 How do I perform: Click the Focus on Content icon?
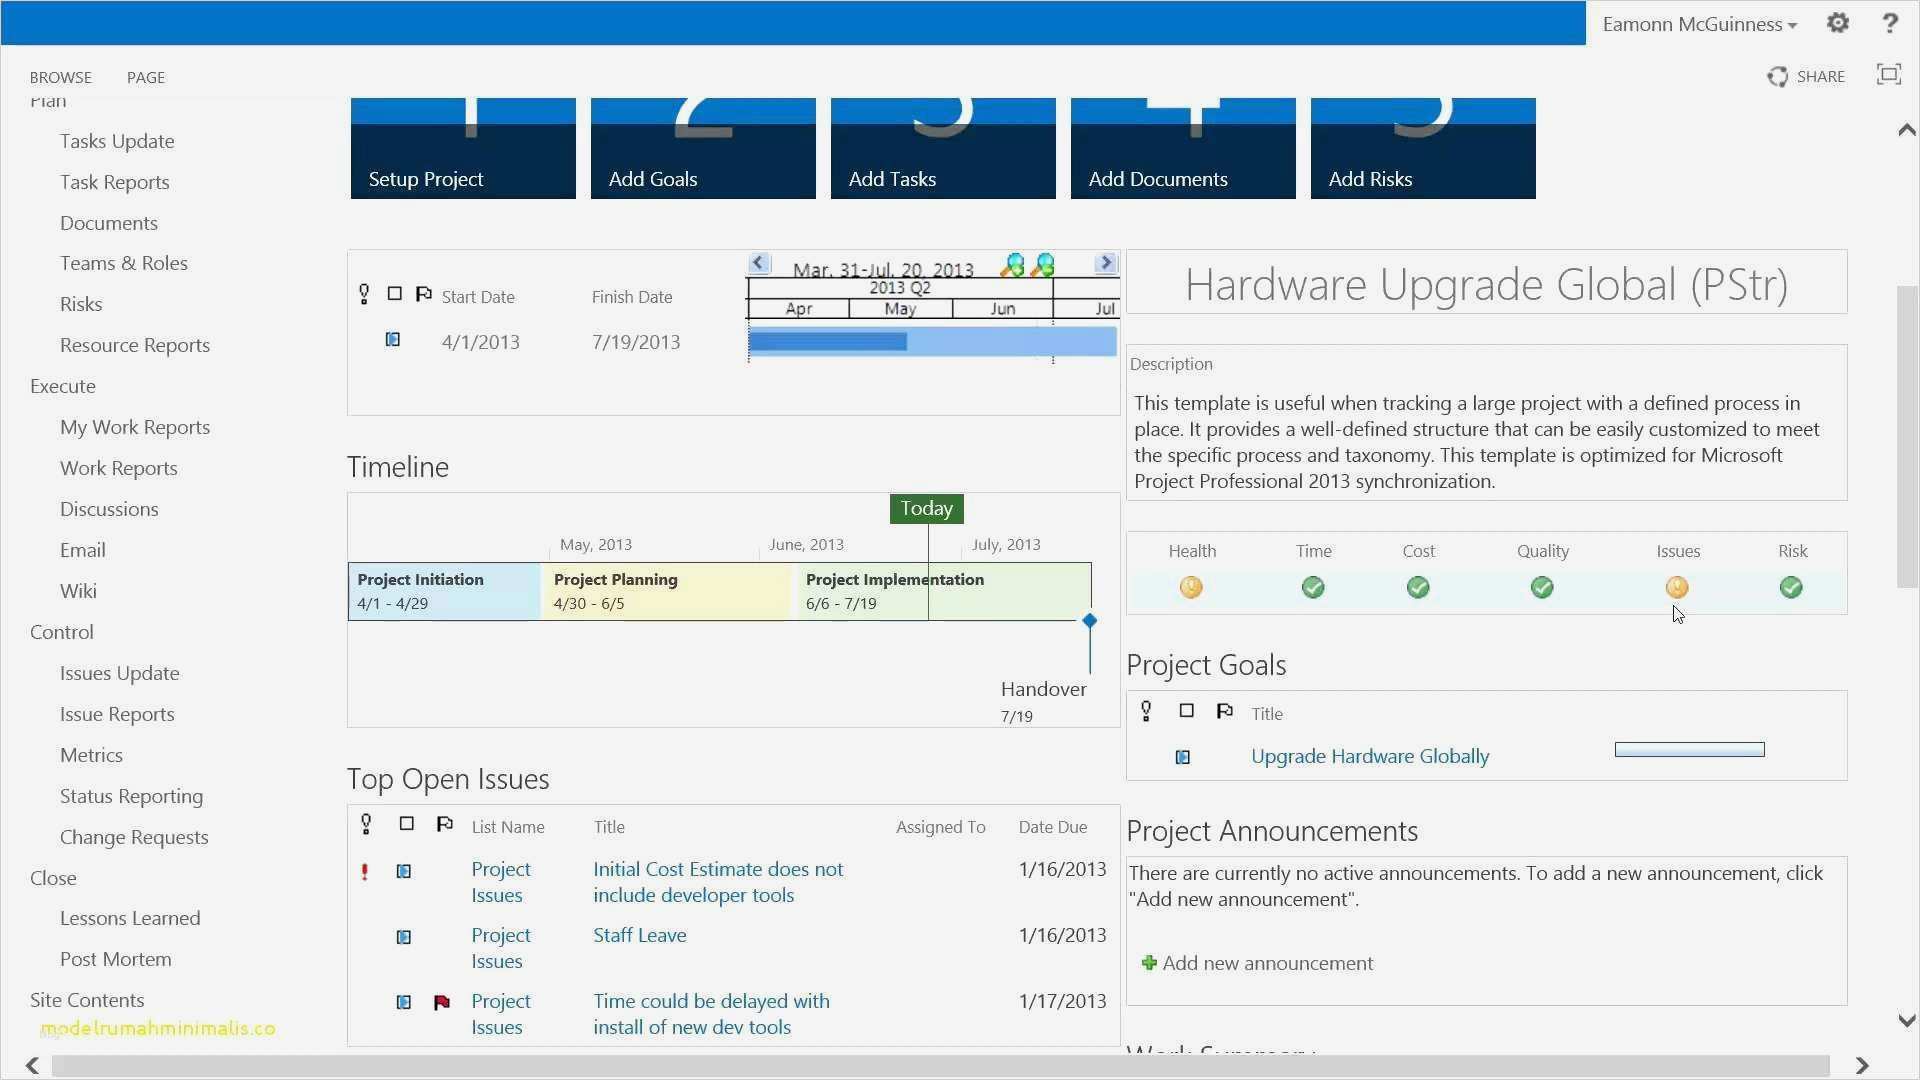coord(1888,75)
